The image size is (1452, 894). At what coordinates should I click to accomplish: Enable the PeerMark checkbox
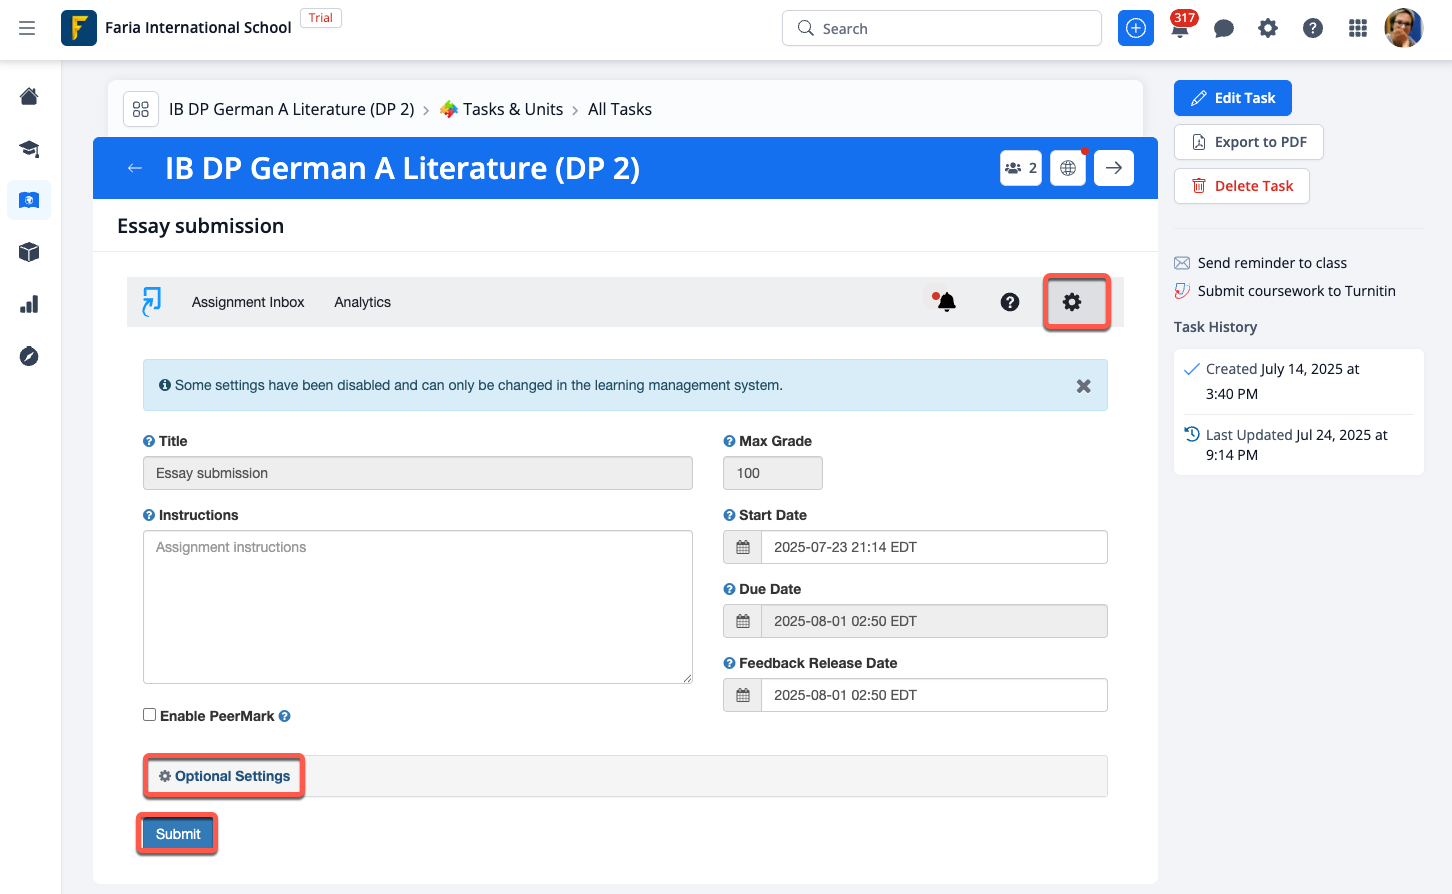point(150,715)
